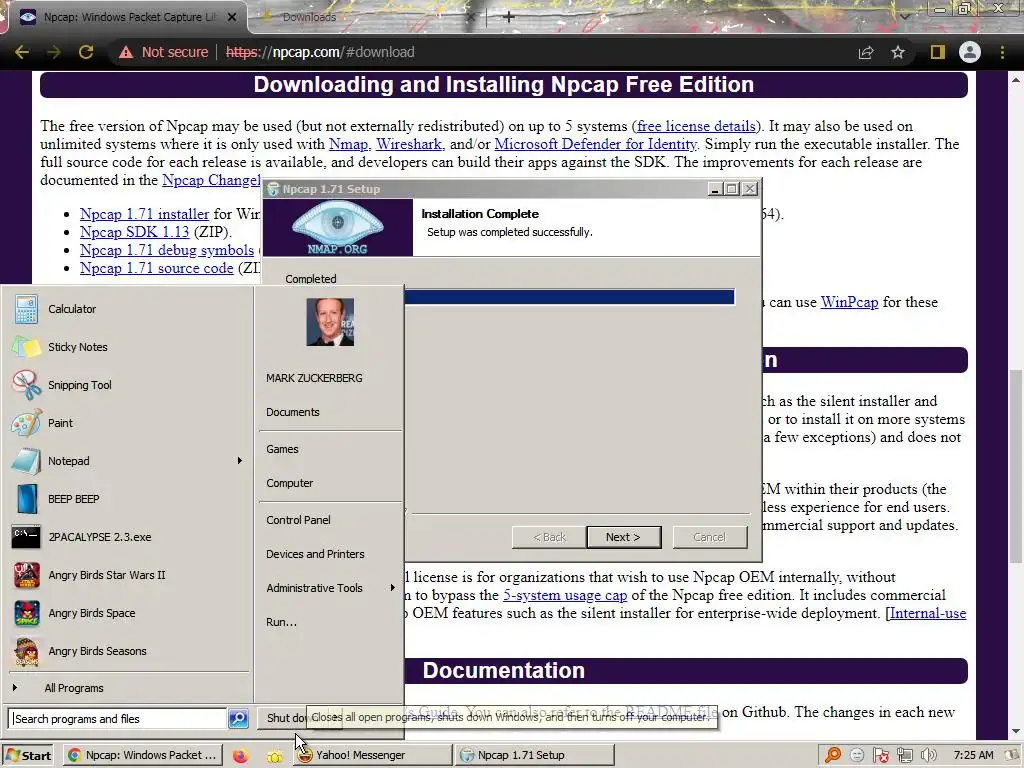Open Computer from the Start menu
Image resolution: width=1024 pixels, height=768 pixels.
click(x=289, y=483)
